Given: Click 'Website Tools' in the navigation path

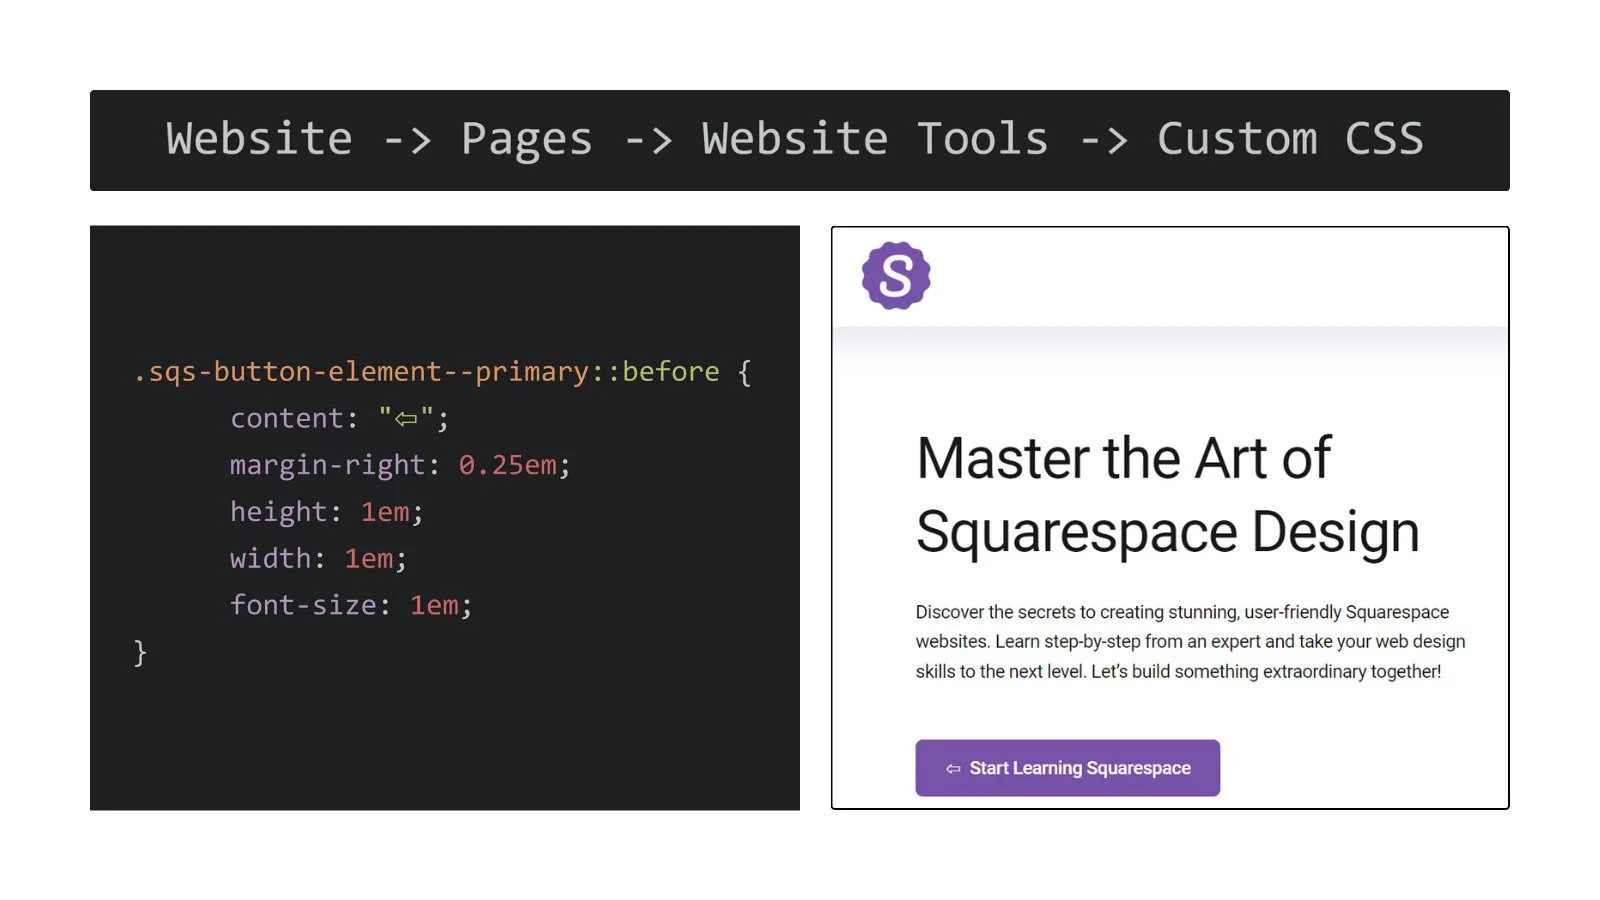Looking at the screenshot, I should [x=875, y=139].
